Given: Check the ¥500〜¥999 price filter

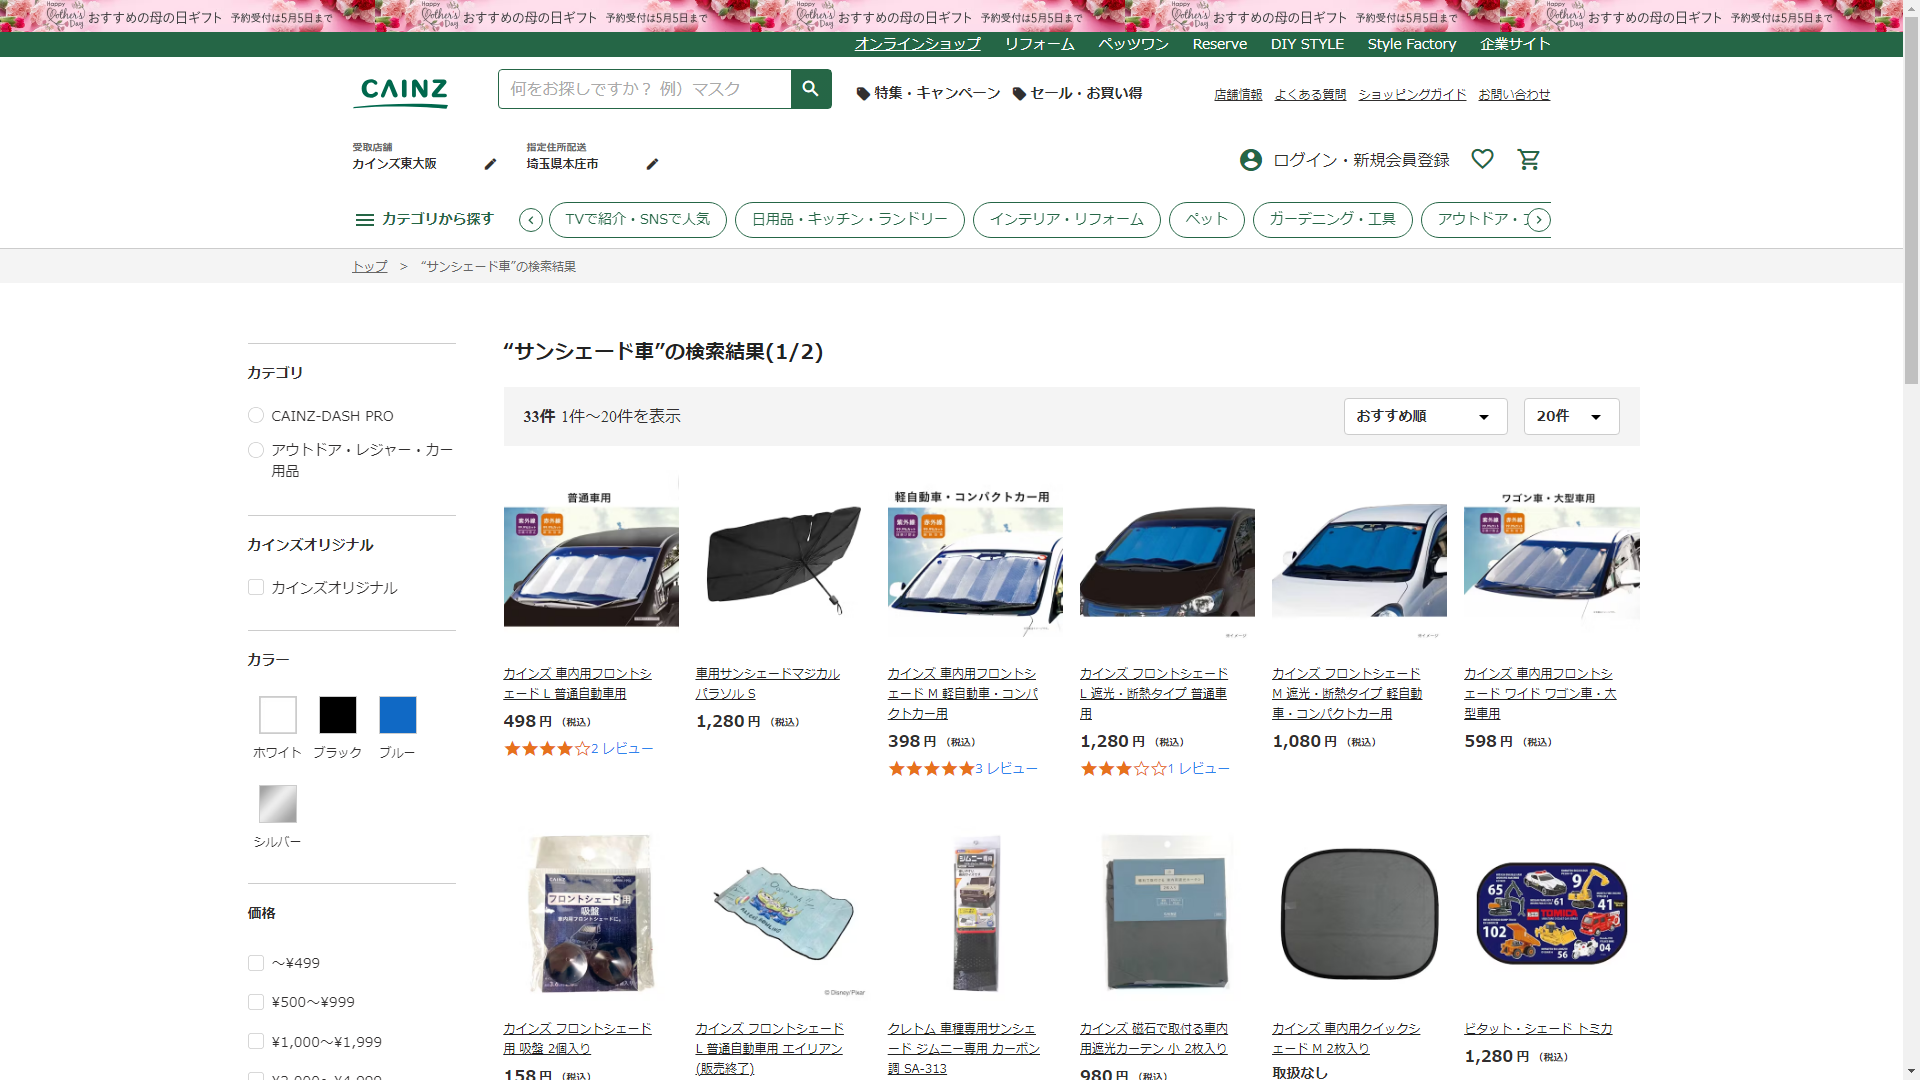Looking at the screenshot, I should click(x=256, y=1002).
